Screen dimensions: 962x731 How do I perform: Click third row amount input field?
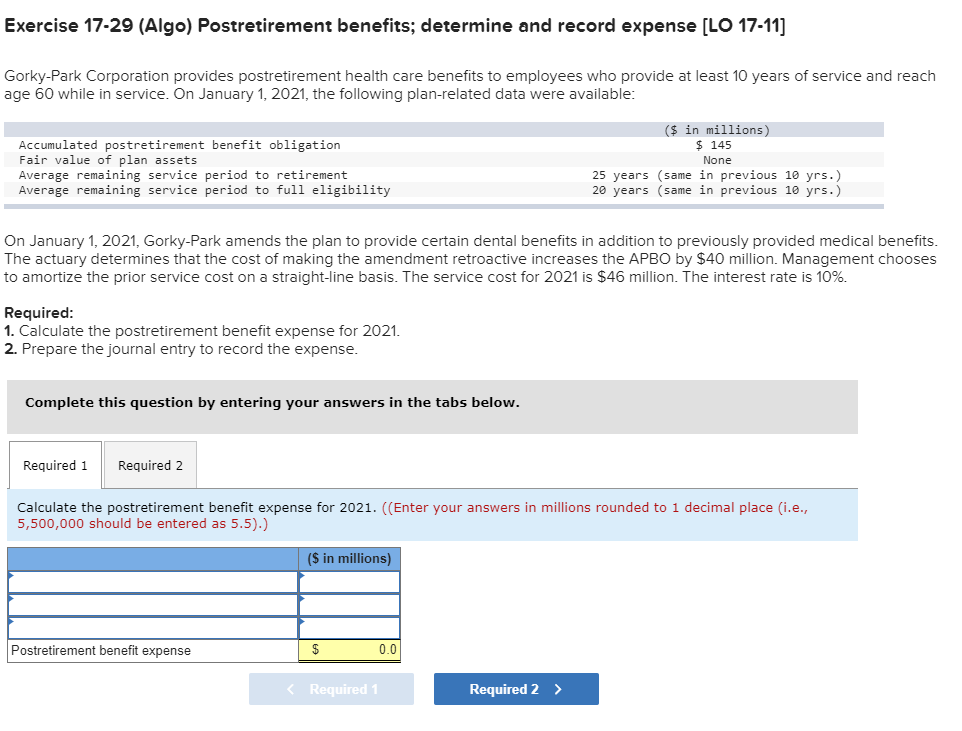coord(350,628)
